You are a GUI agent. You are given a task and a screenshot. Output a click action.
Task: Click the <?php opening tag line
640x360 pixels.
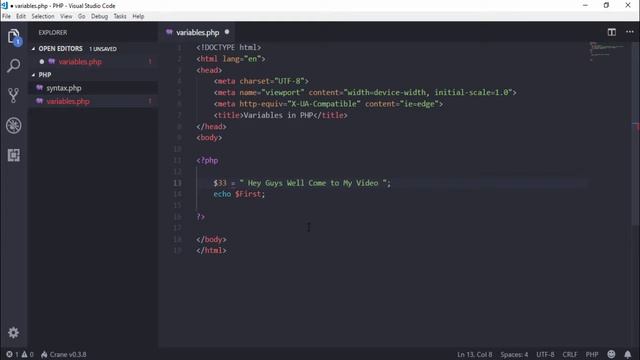[x=207, y=160]
